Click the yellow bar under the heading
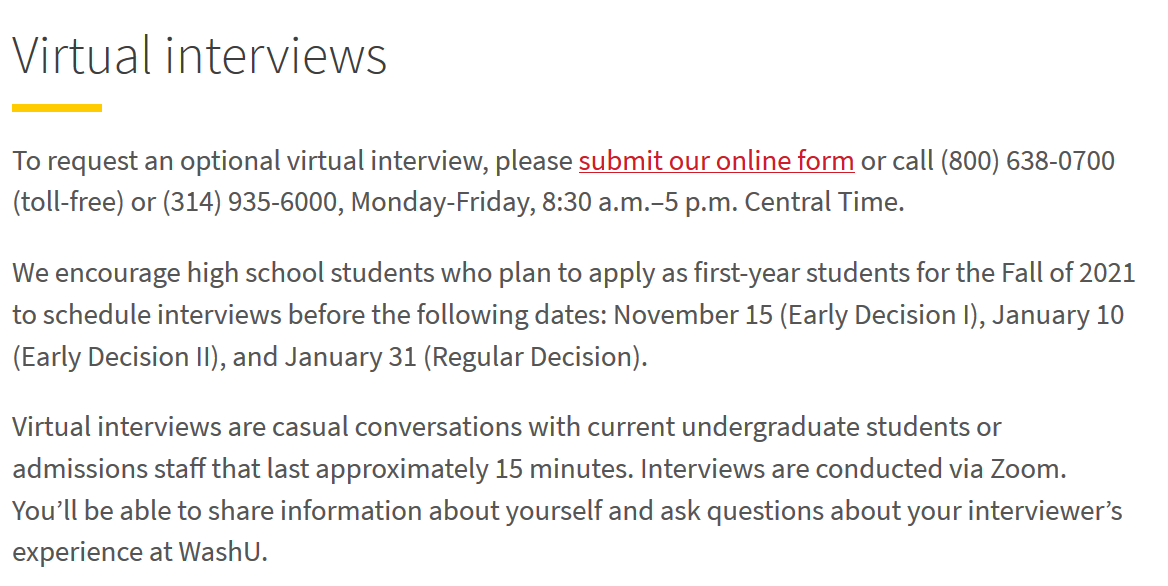Image resolution: width=1168 pixels, height=586 pixels. [x=57, y=108]
